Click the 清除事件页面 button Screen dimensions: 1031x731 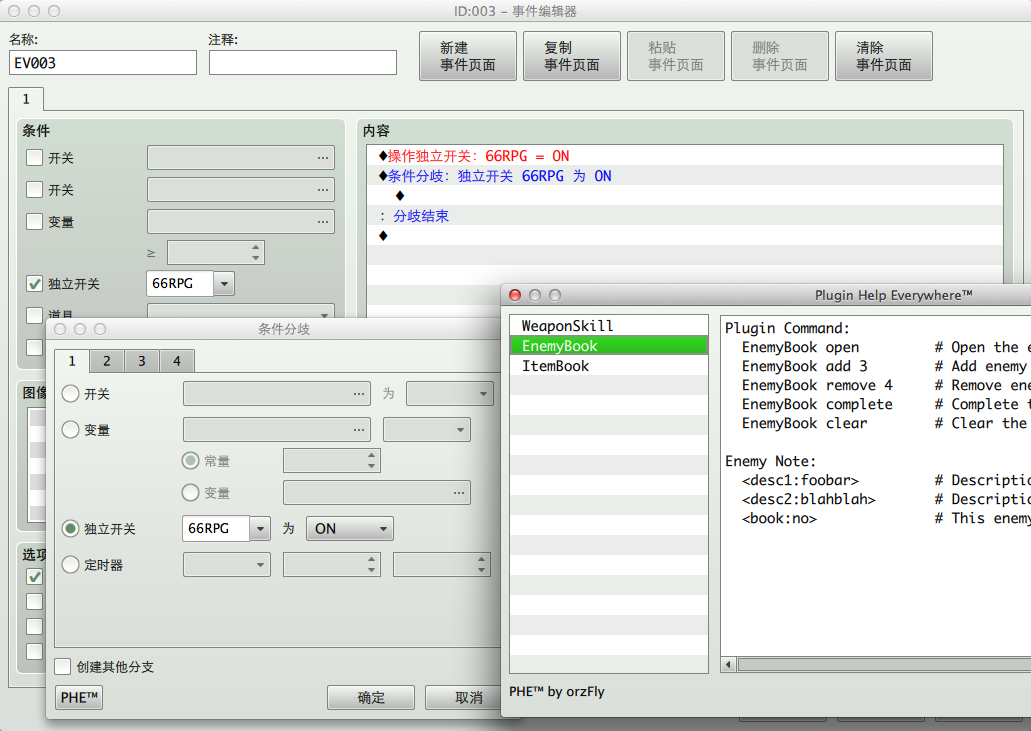[884, 56]
